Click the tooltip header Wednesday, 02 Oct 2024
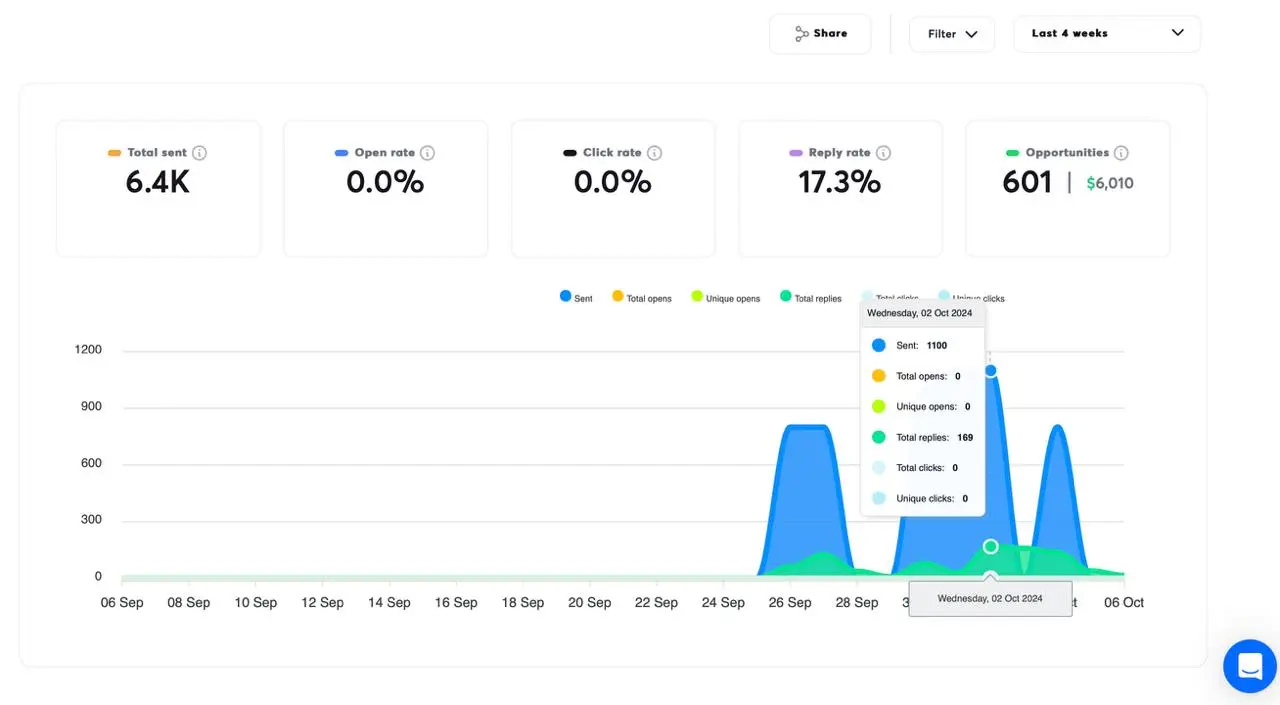 point(920,313)
